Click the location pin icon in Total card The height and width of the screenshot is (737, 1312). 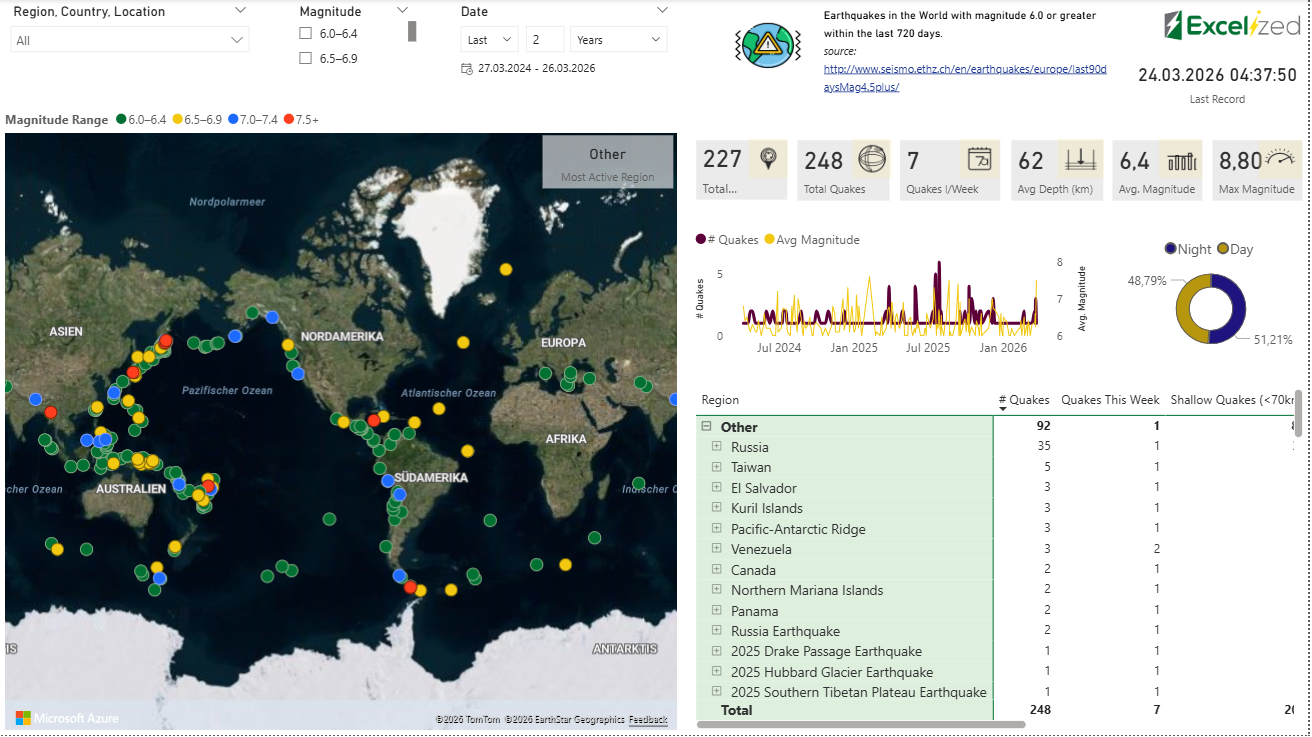pos(768,159)
